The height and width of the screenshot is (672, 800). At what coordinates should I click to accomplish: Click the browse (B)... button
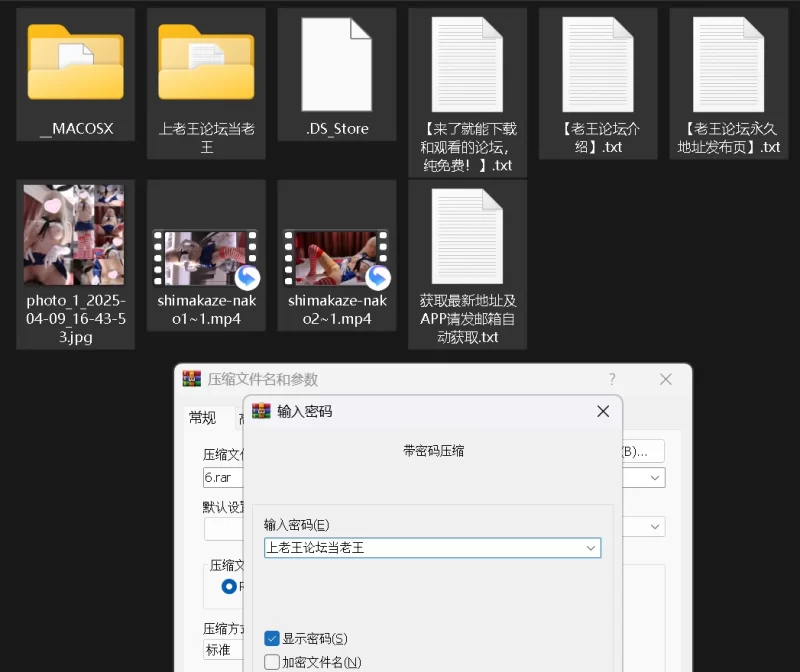coord(642,451)
